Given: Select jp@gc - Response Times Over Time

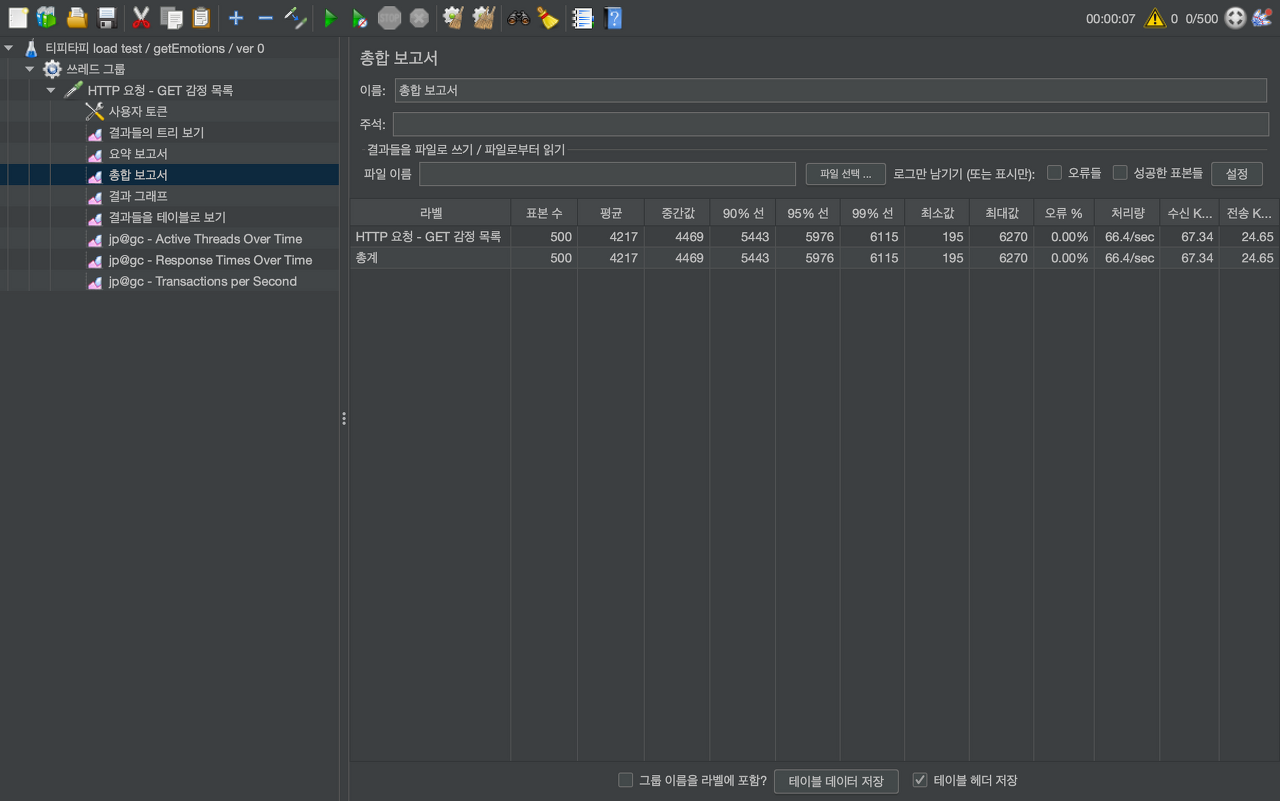Looking at the screenshot, I should tap(210, 260).
